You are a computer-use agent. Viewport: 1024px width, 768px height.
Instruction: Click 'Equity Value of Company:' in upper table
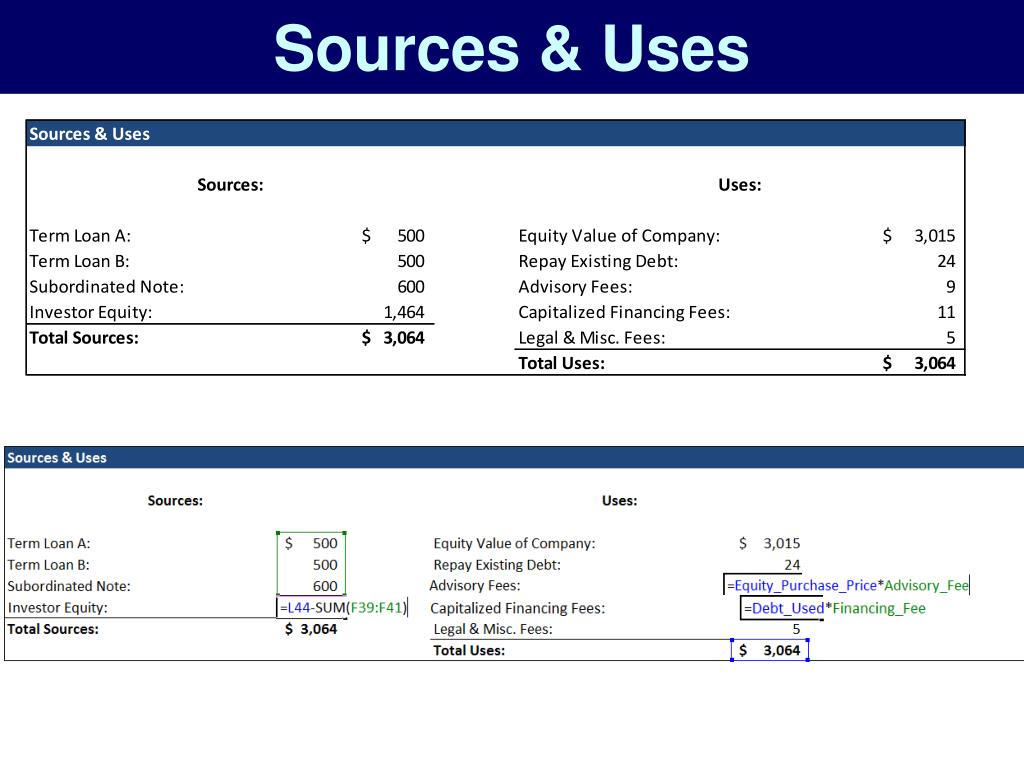point(619,236)
